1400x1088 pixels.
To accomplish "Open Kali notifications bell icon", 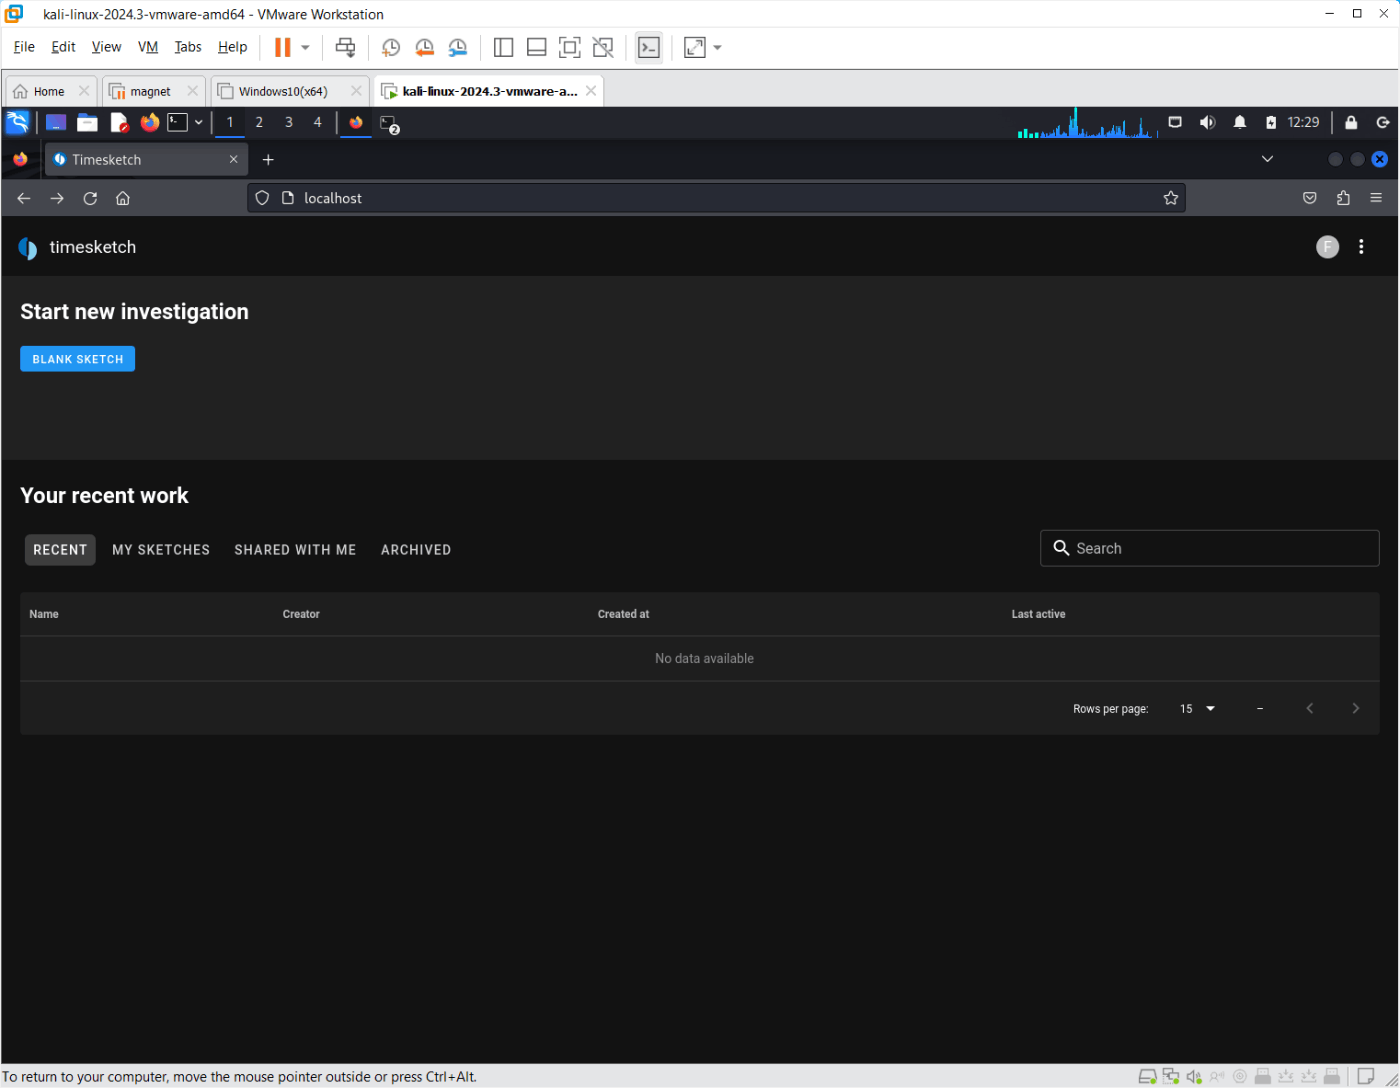I will (1240, 122).
